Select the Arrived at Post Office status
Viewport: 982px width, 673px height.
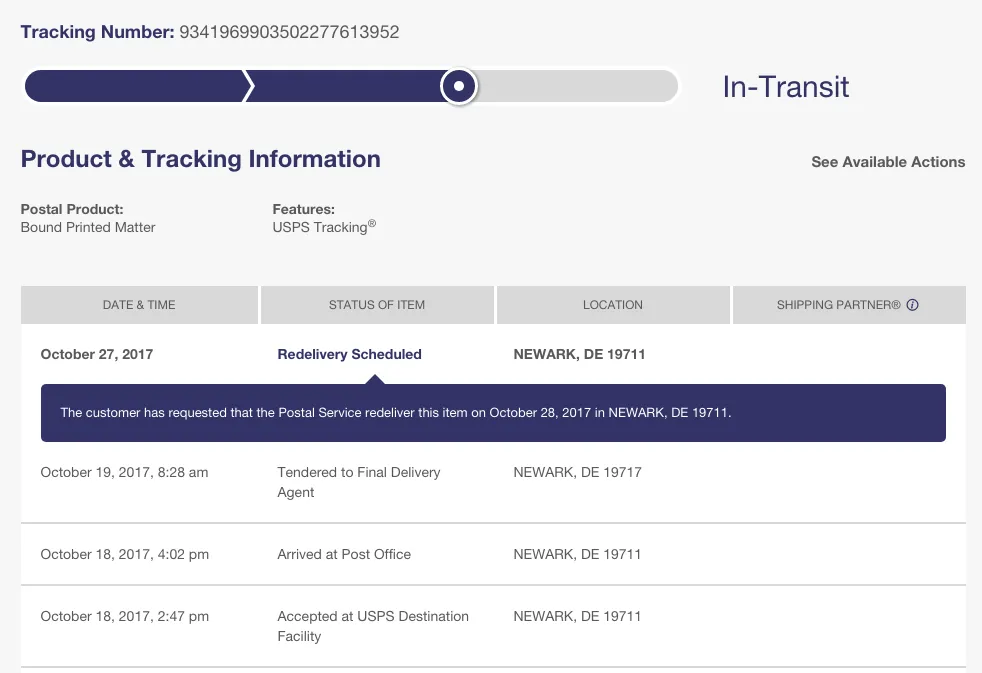click(344, 554)
